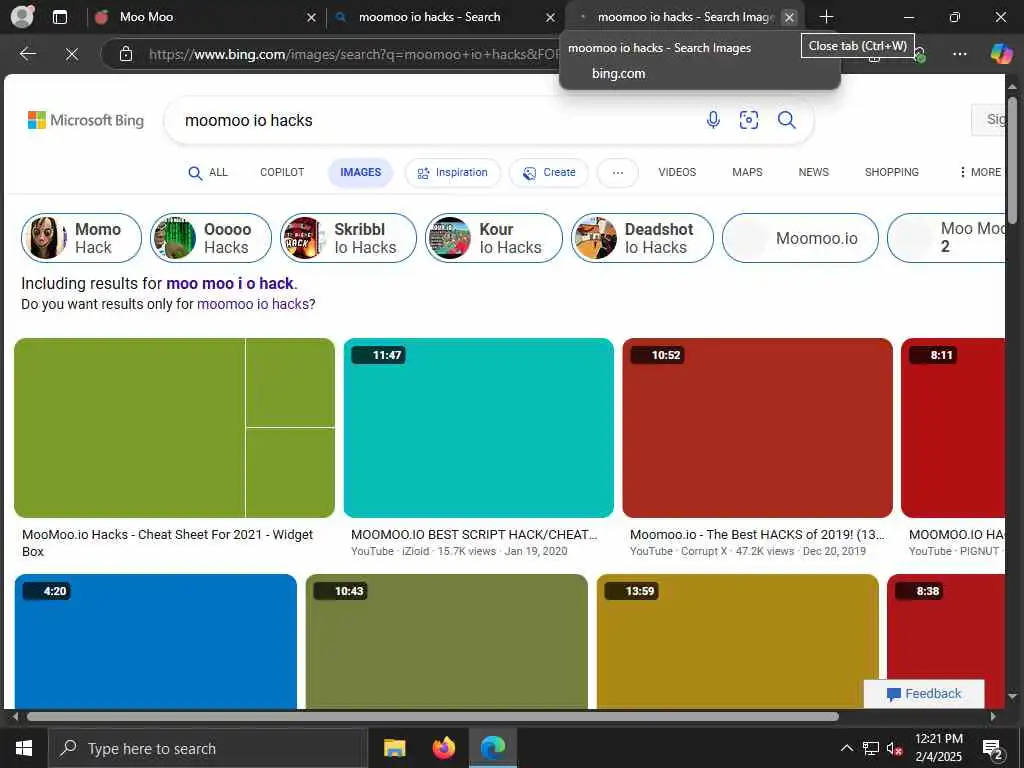Select the Momo Hack suggestion chip
The width and height of the screenshot is (1024, 768).
[x=81, y=238]
